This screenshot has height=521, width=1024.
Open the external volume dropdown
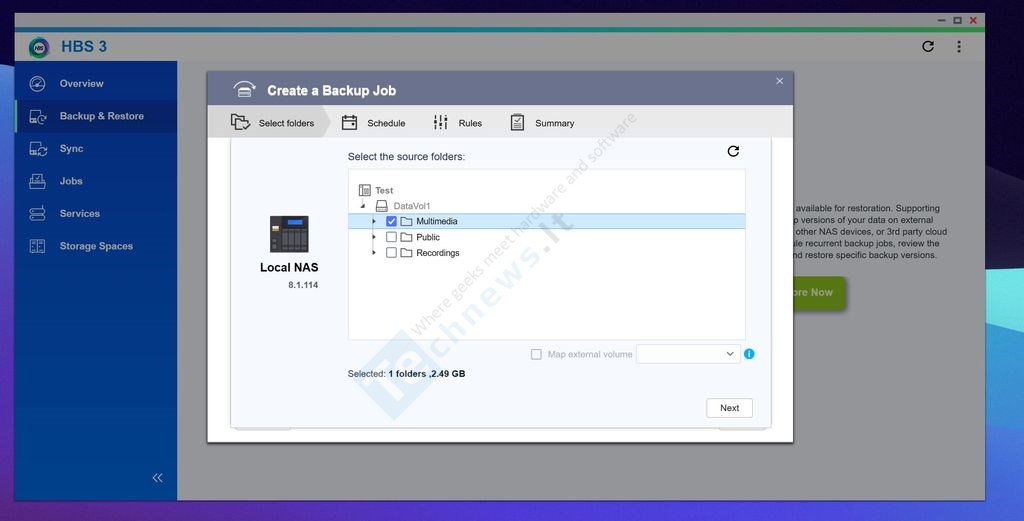coord(688,354)
